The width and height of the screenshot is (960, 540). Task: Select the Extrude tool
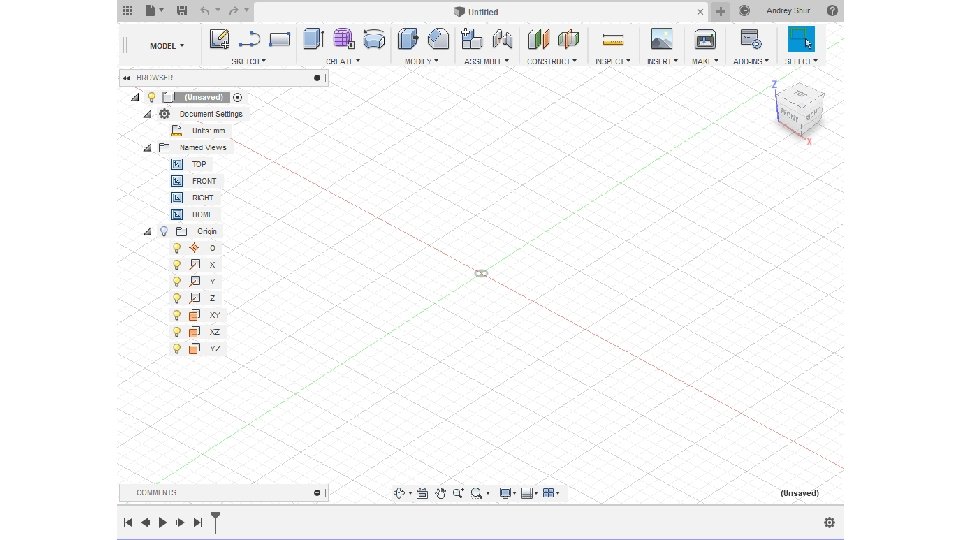(x=313, y=39)
